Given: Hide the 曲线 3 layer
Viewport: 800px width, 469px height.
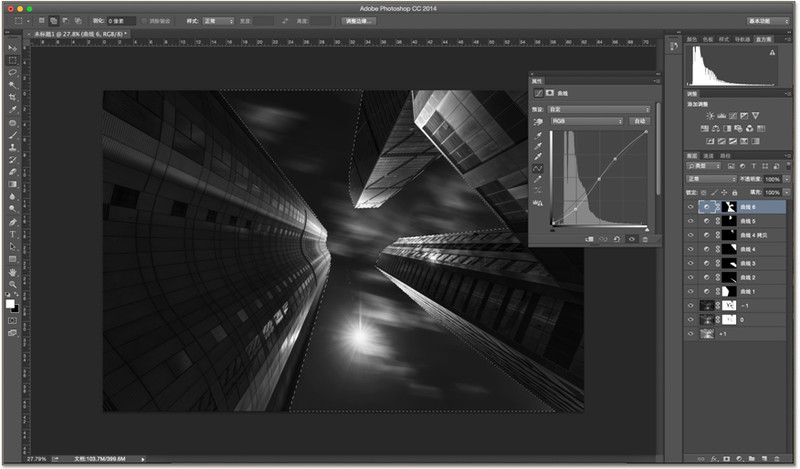Looking at the screenshot, I should click(690, 263).
